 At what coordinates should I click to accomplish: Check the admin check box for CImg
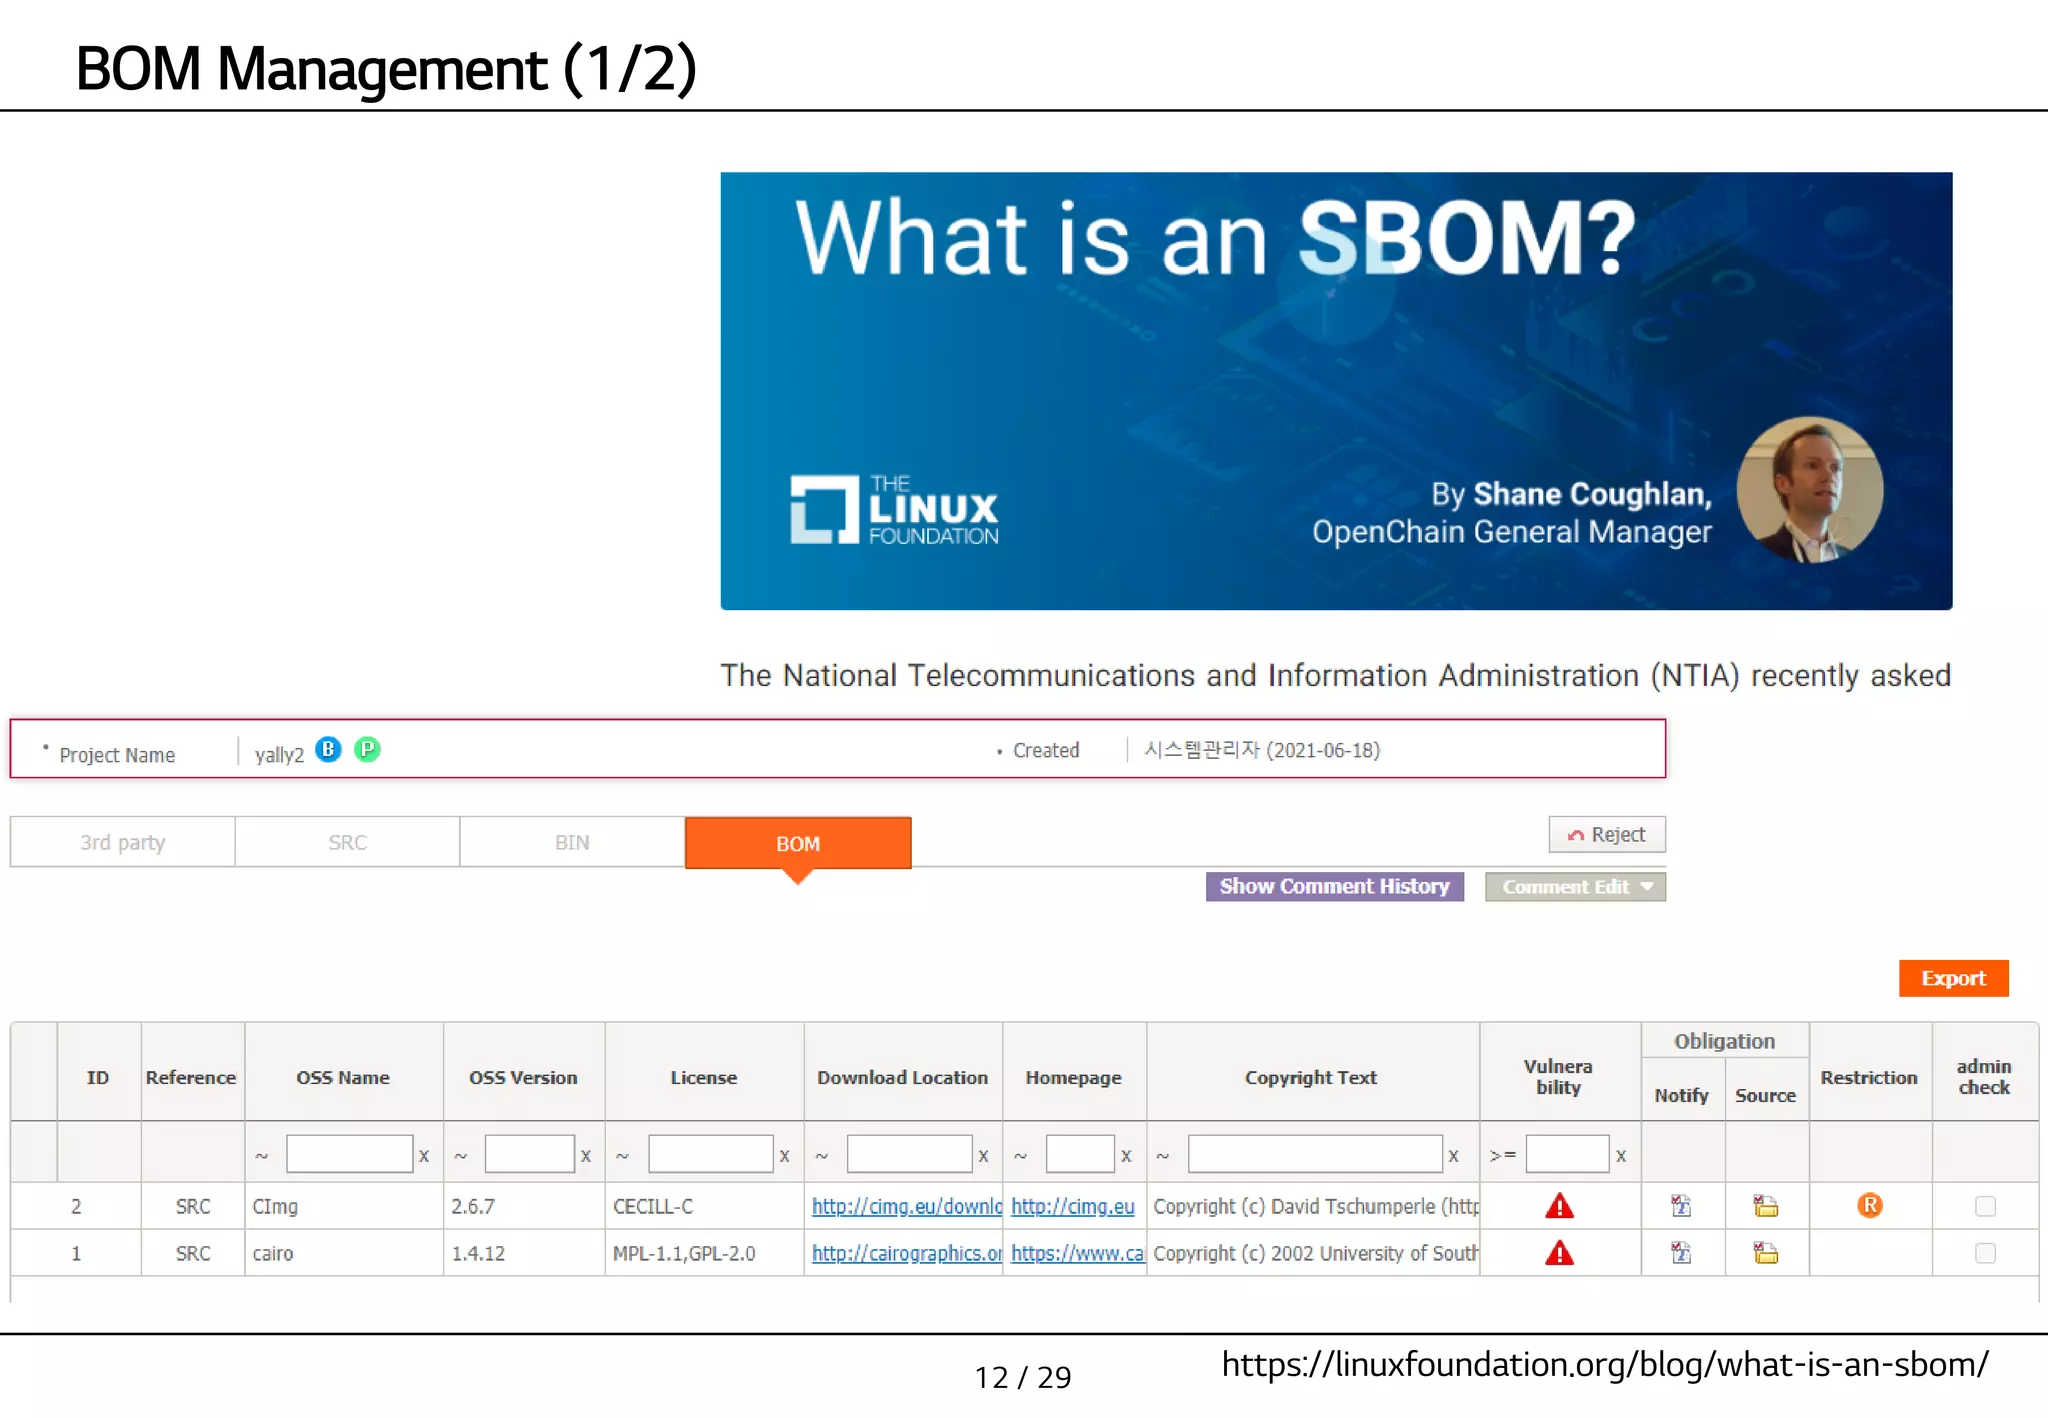click(x=1985, y=1206)
